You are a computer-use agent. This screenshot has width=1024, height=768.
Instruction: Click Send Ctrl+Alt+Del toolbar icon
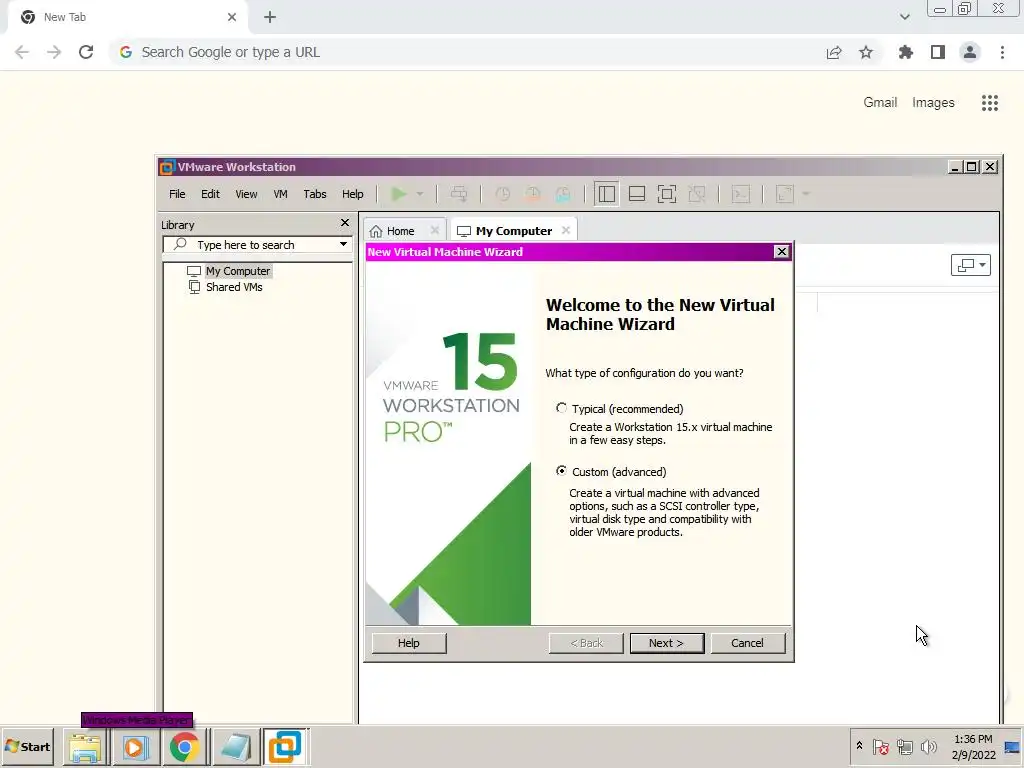click(x=459, y=194)
